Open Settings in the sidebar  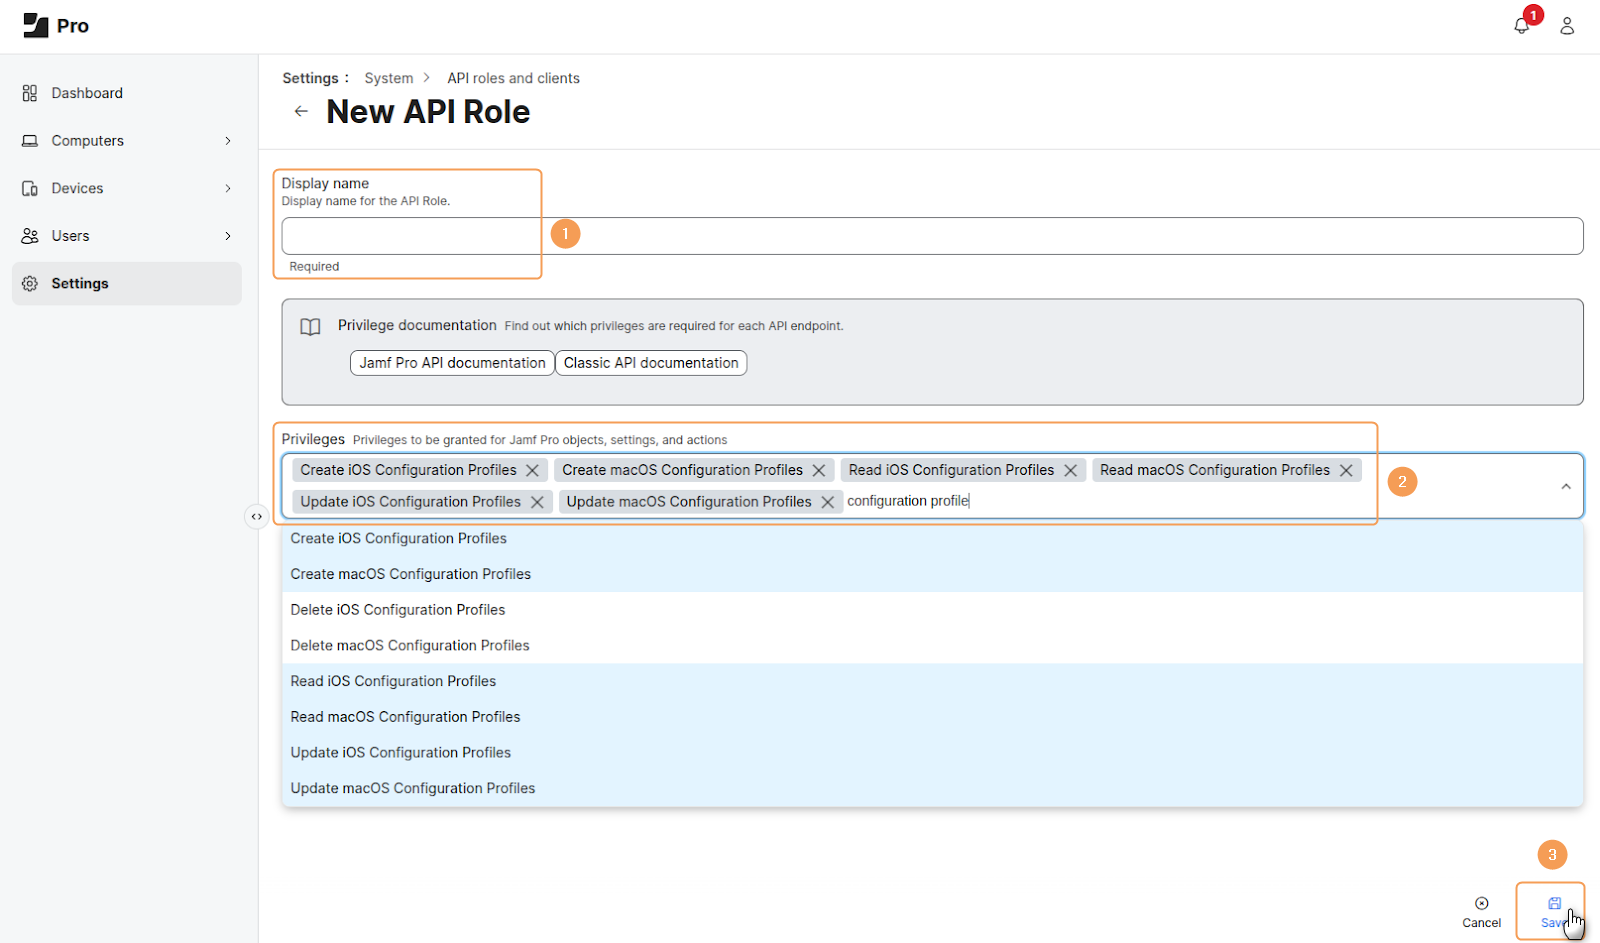[x=80, y=284]
